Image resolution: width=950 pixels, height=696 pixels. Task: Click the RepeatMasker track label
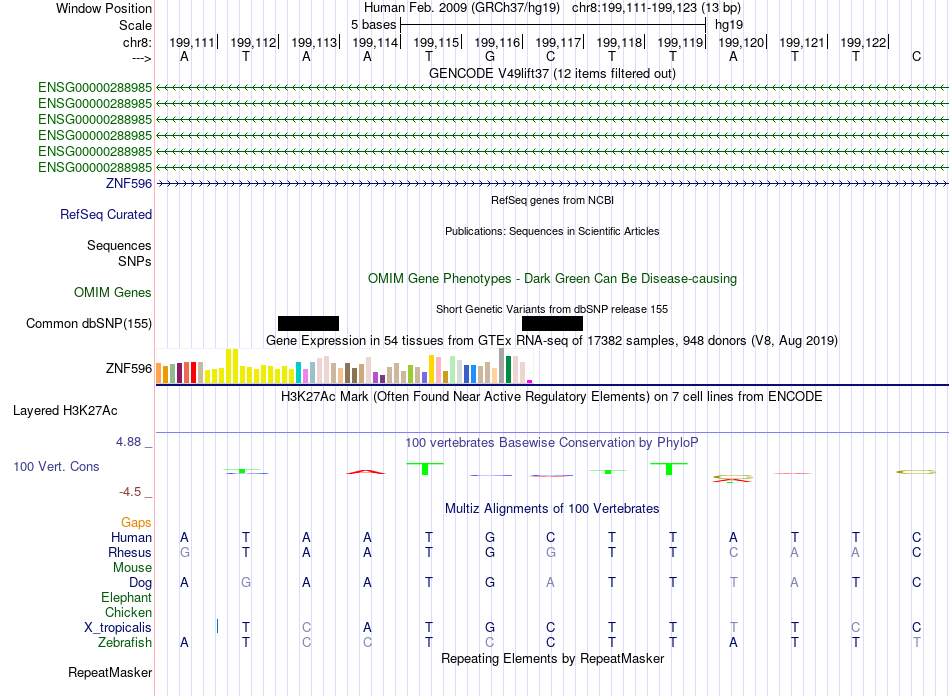tap(110, 672)
